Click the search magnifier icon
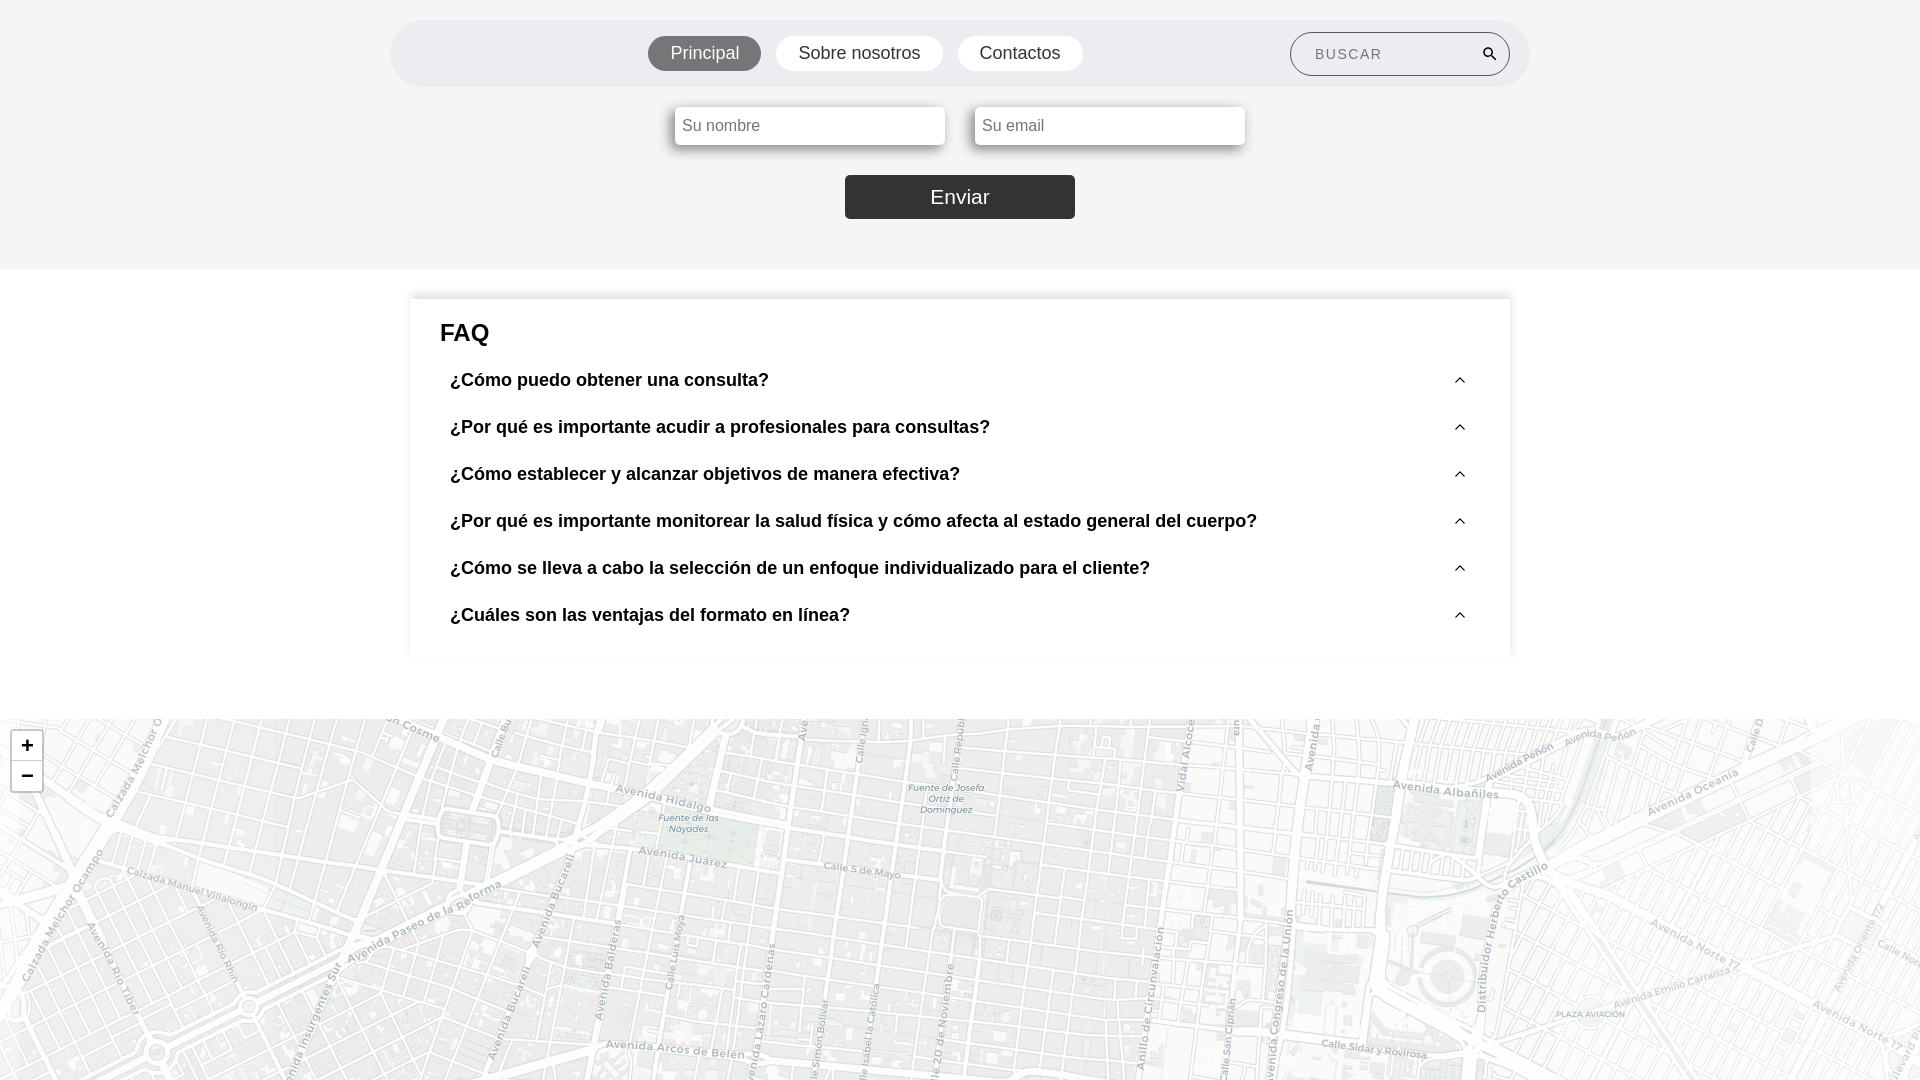 click(x=1489, y=54)
